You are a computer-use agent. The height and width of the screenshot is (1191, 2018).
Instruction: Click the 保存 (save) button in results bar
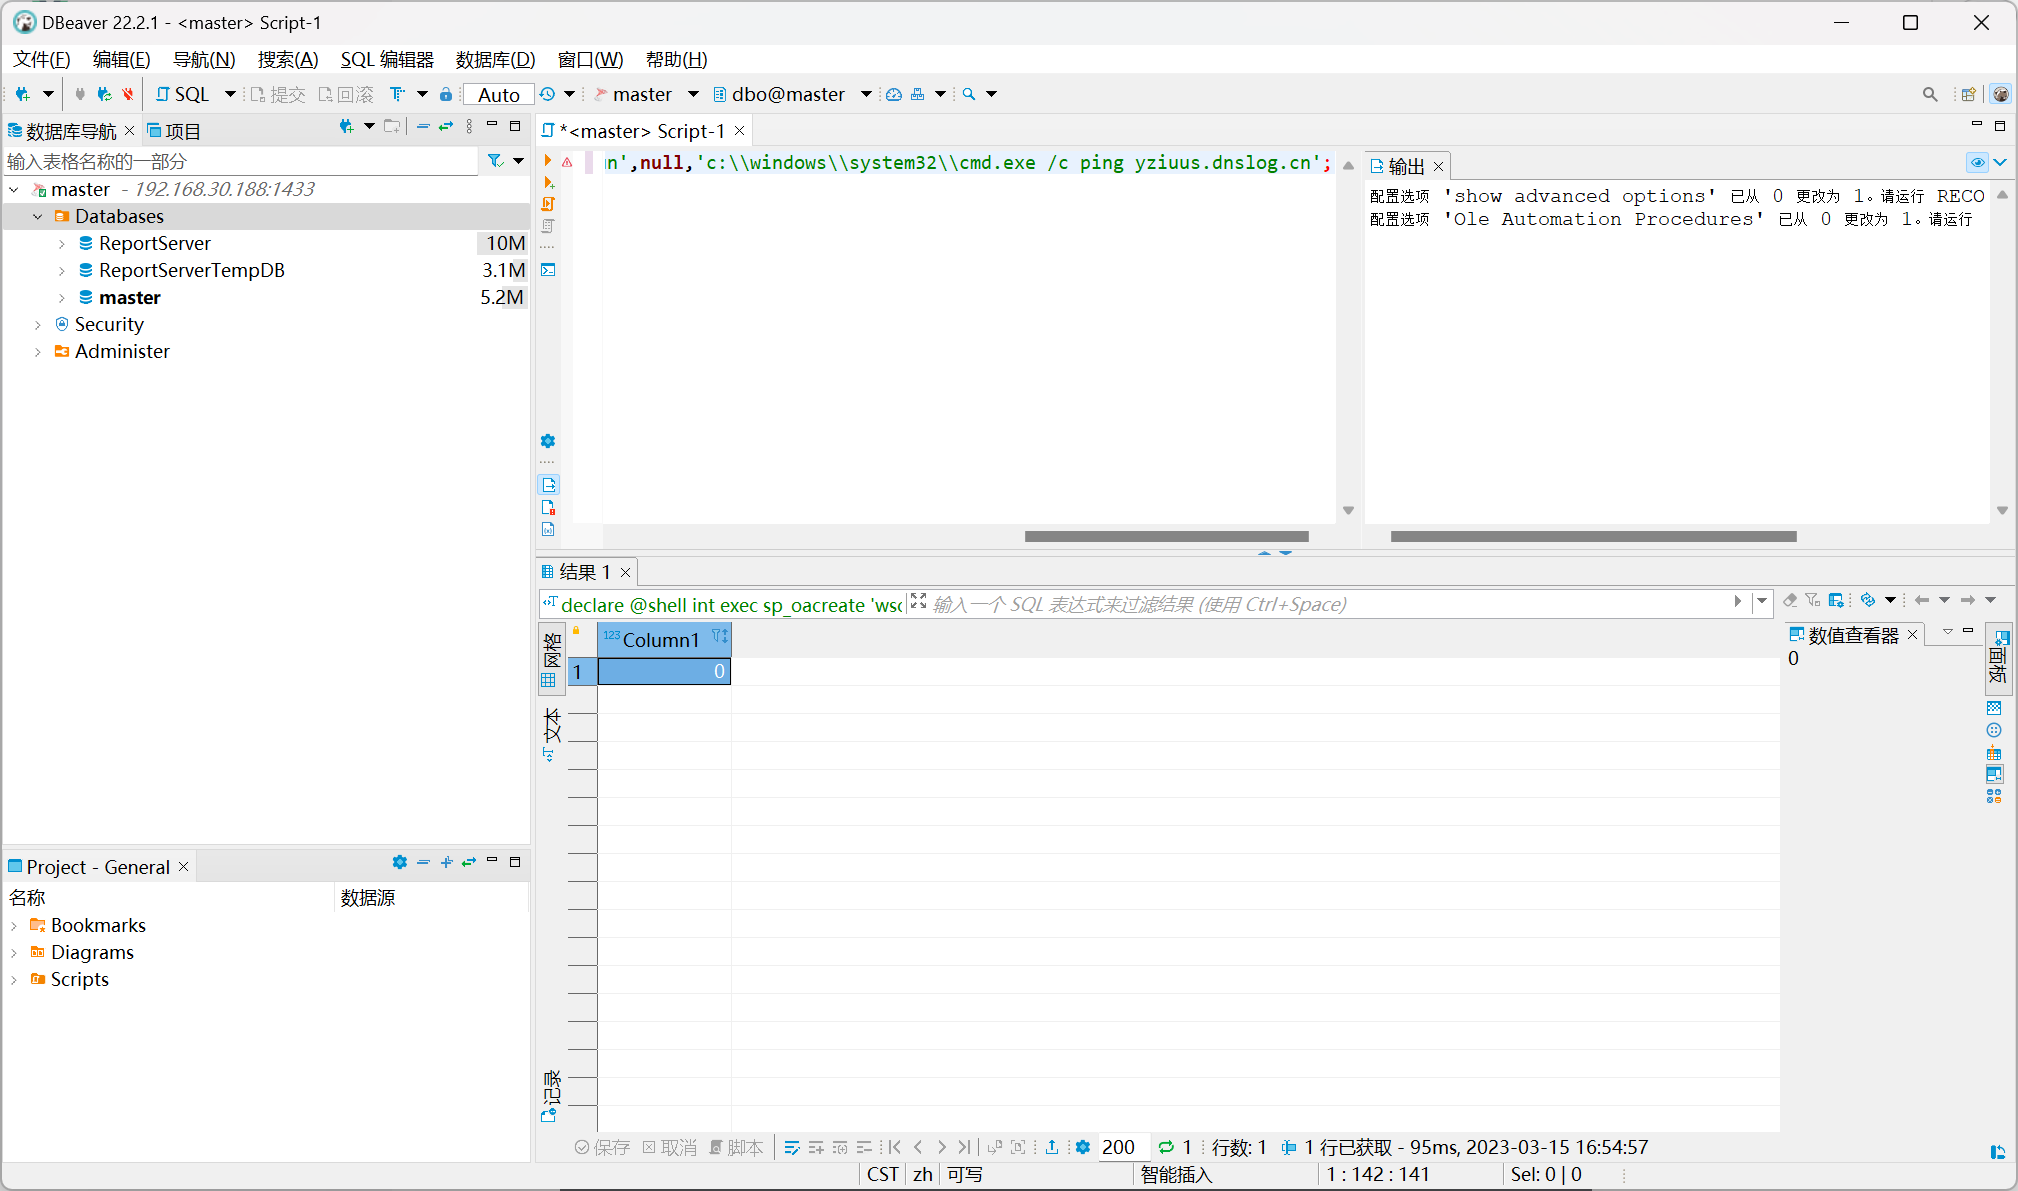[x=603, y=1147]
